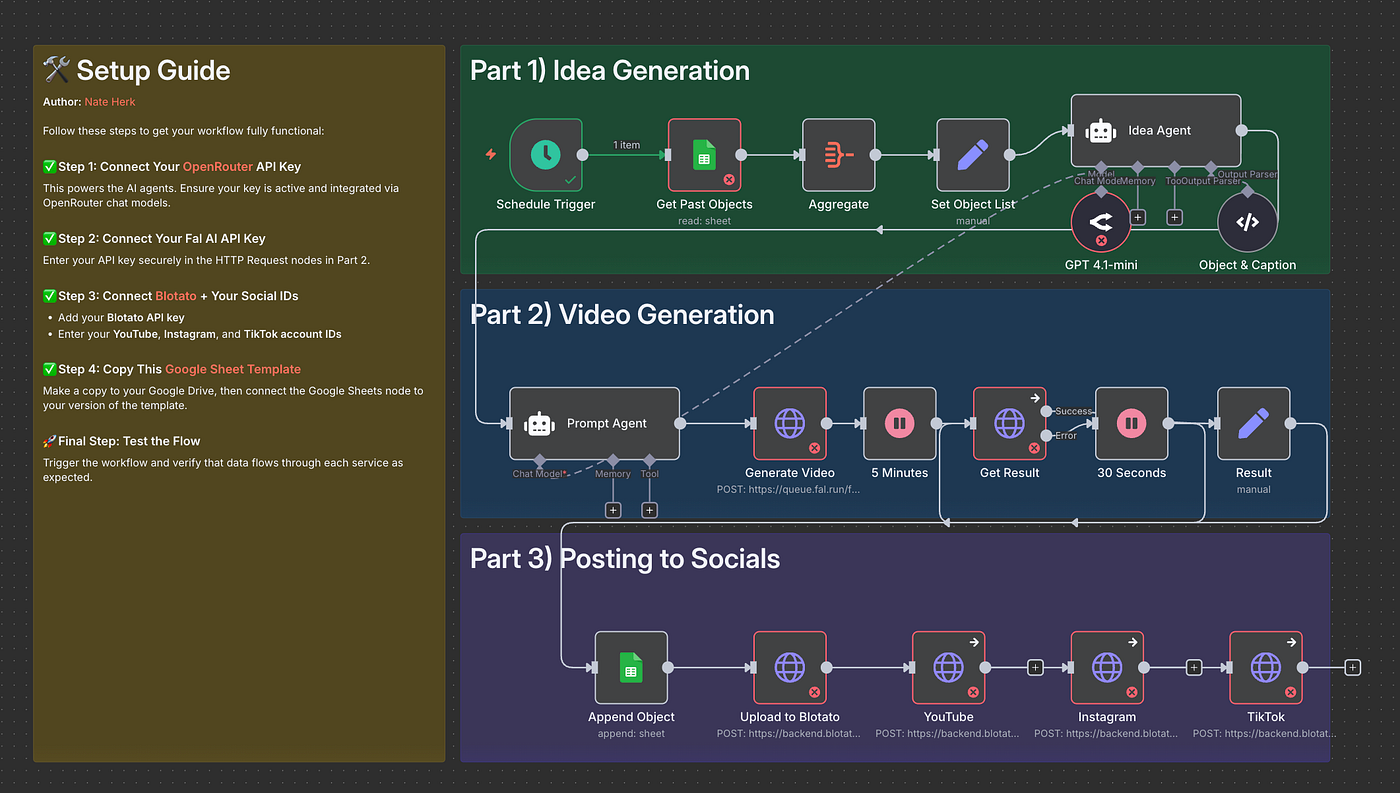
Task: Click the "Setup Guide" title
Action: point(153,71)
